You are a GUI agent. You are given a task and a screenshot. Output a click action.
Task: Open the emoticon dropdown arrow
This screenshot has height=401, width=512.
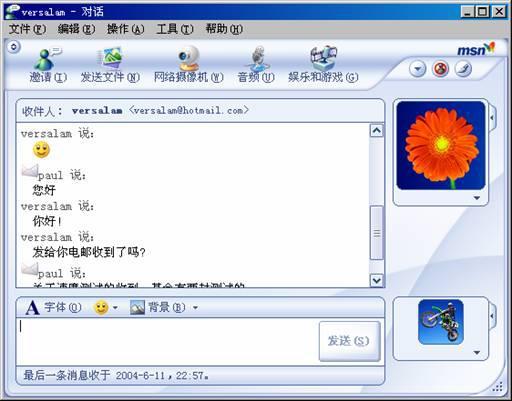tap(115, 308)
